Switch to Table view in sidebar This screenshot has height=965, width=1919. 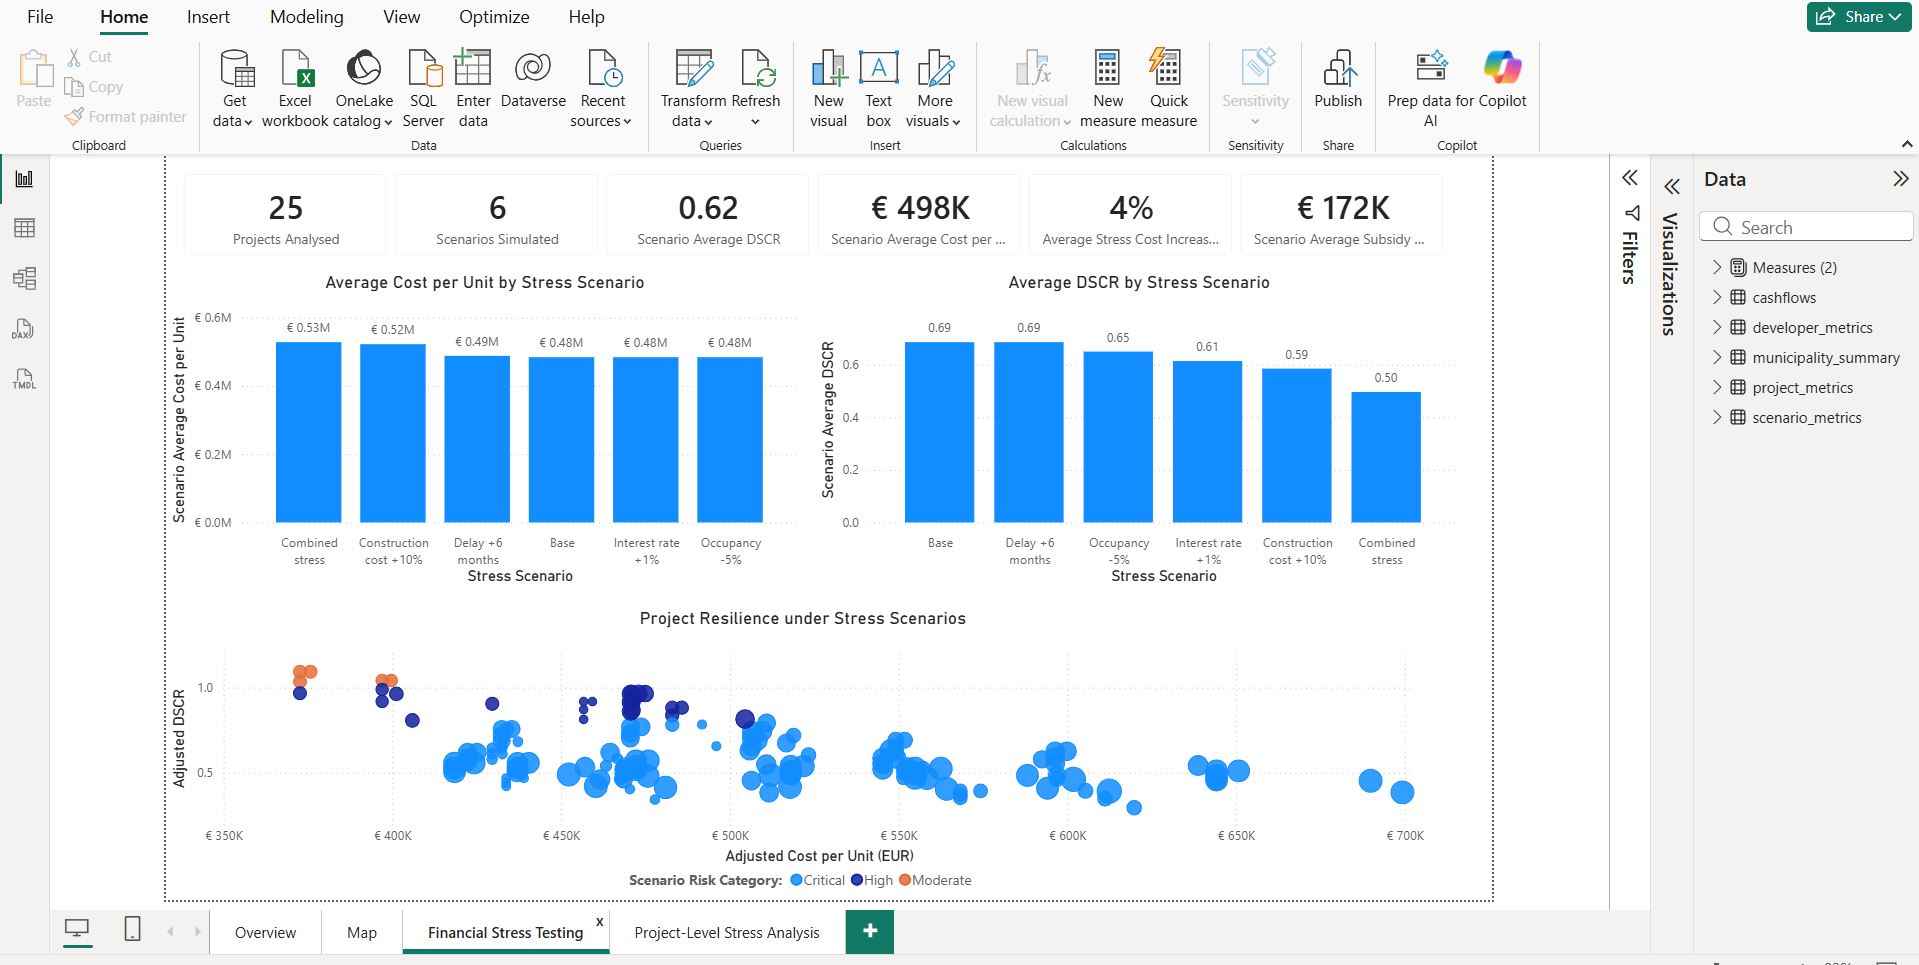[x=24, y=228]
